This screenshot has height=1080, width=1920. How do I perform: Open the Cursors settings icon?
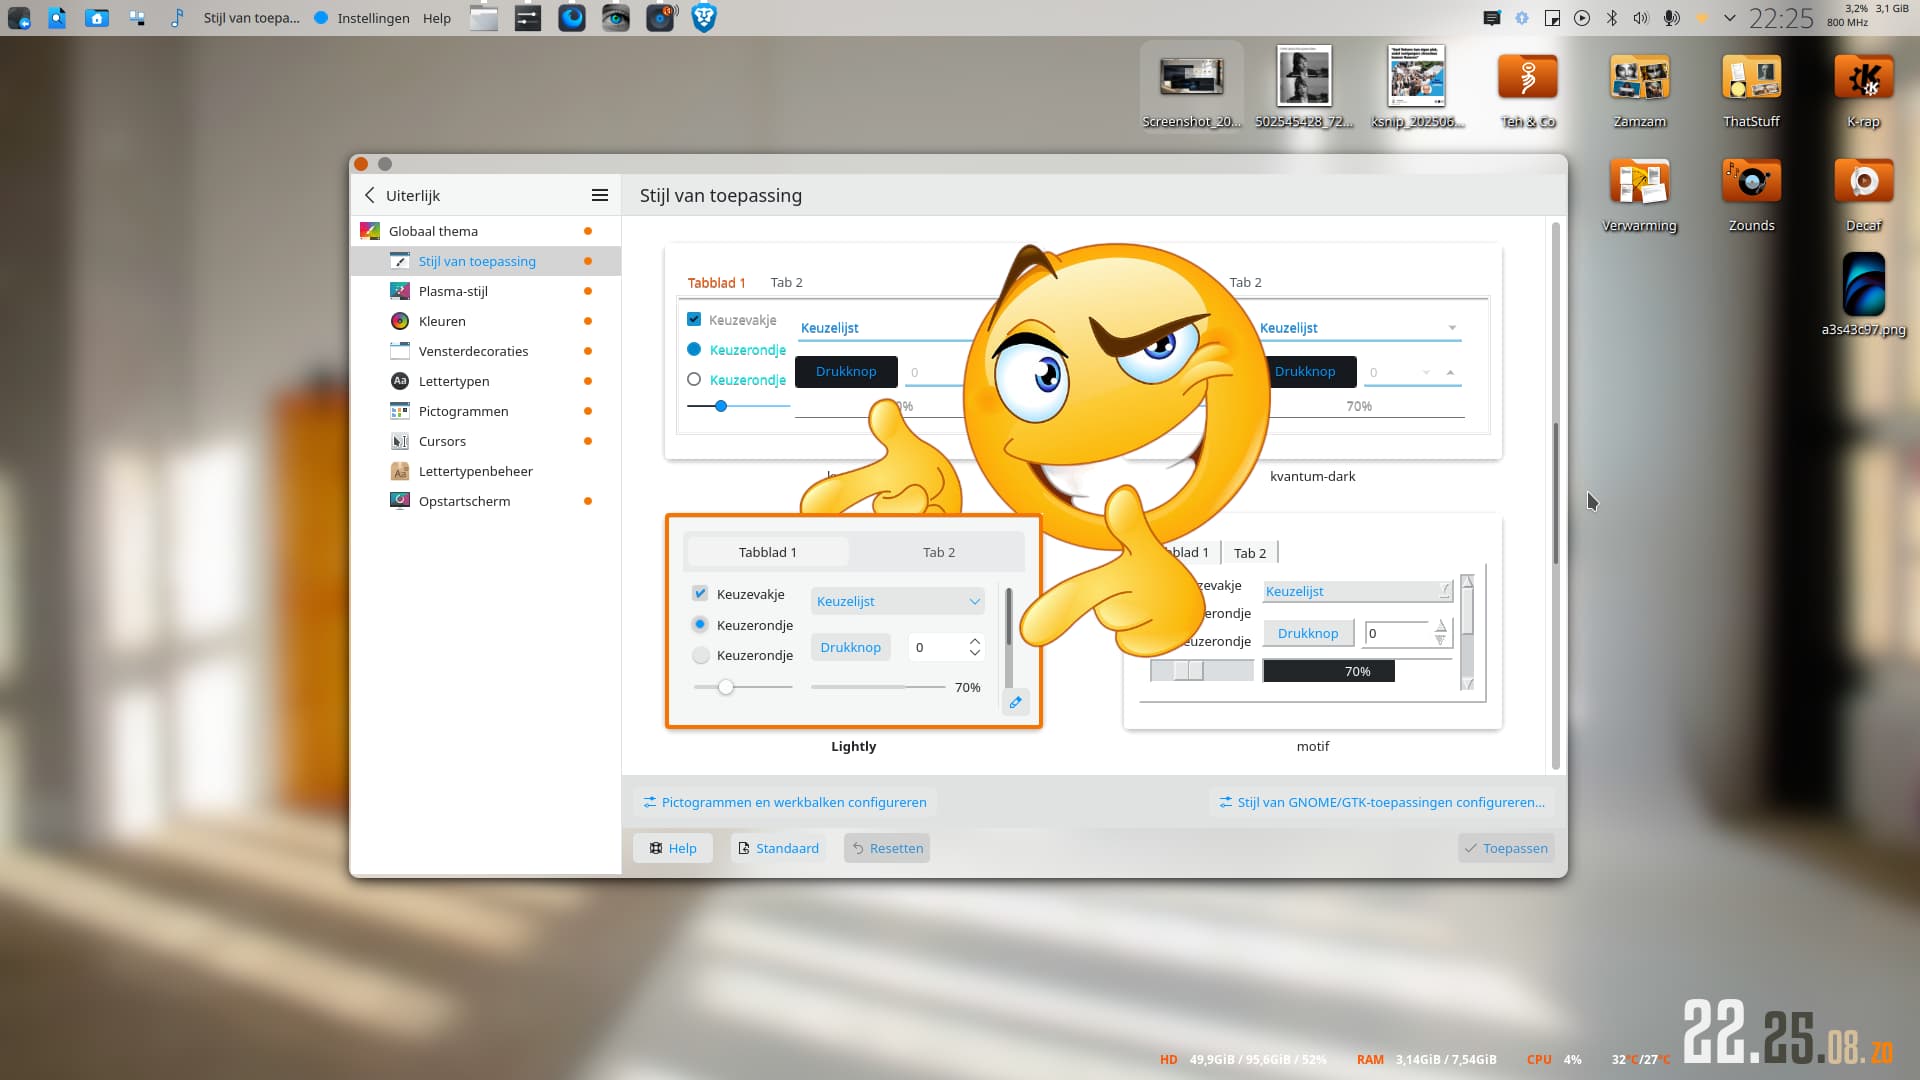tap(400, 441)
